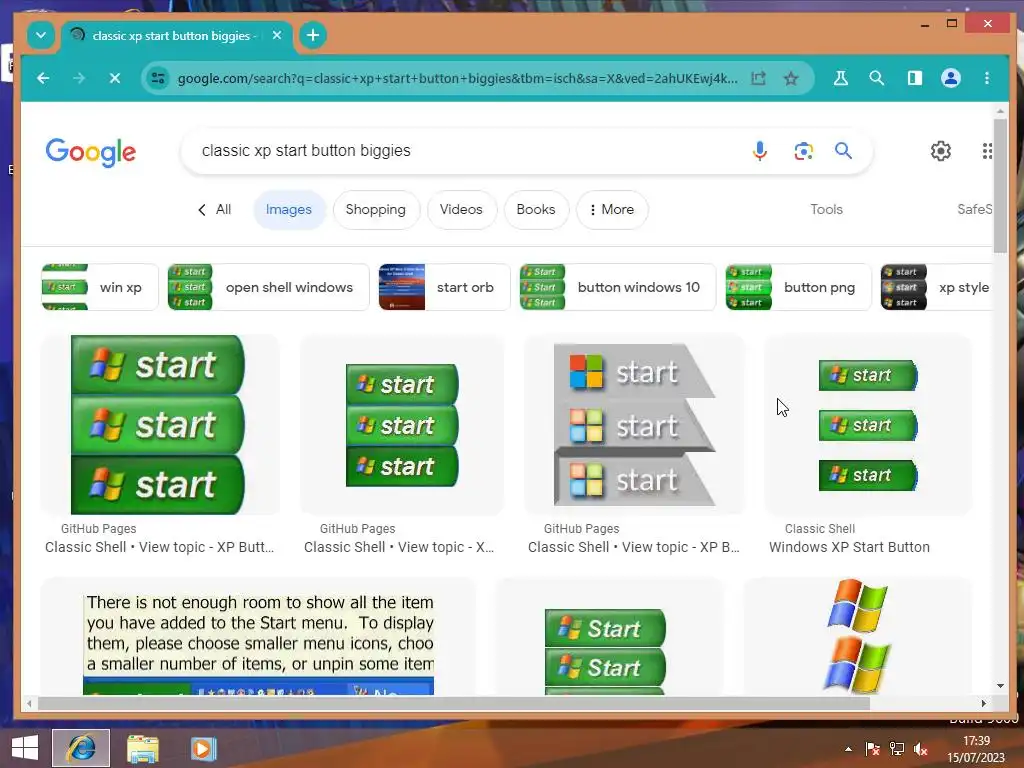Open File Explorer from the taskbar

coord(143,748)
